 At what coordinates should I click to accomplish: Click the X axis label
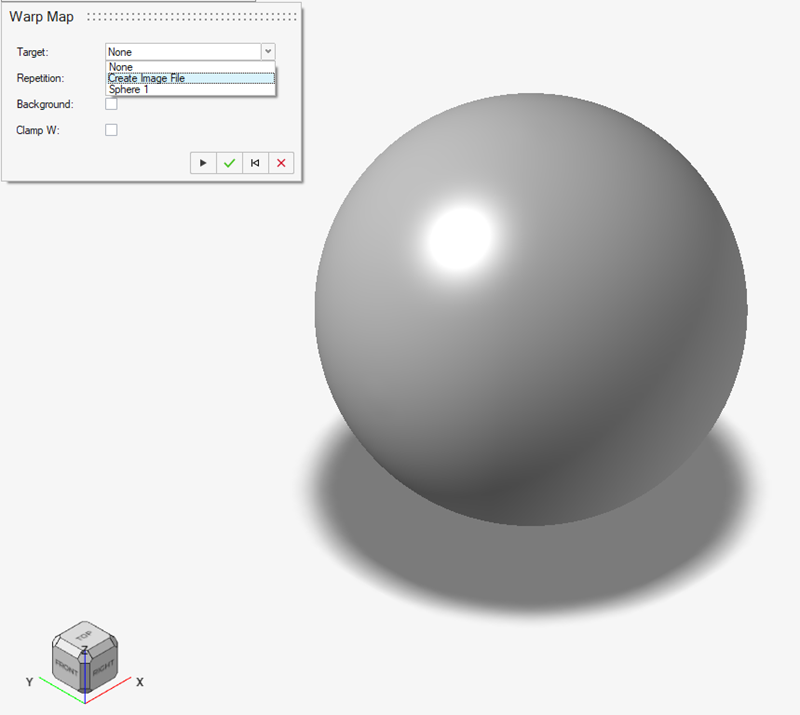[140, 682]
